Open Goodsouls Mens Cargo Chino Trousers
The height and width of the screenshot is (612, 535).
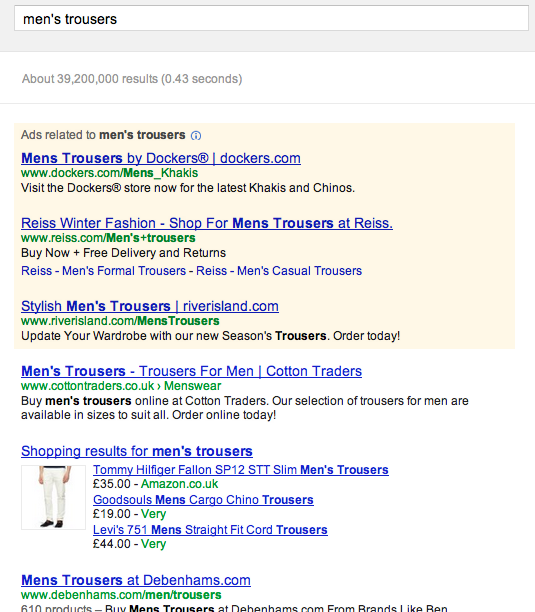pyautogui.click(x=203, y=500)
